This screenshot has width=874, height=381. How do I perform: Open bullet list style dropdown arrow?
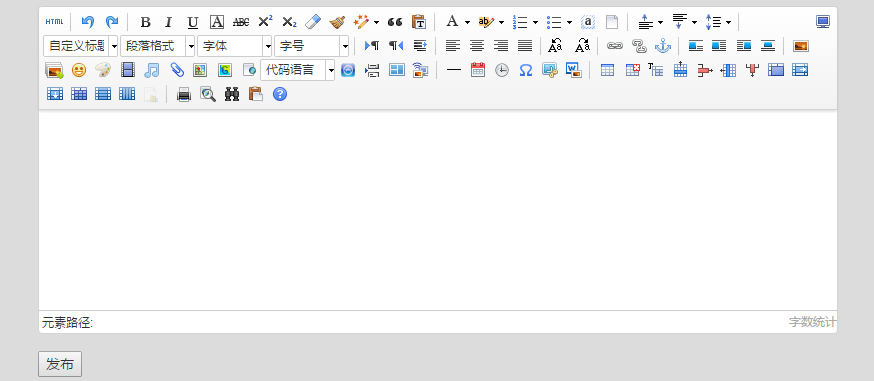click(x=569, y=22)
